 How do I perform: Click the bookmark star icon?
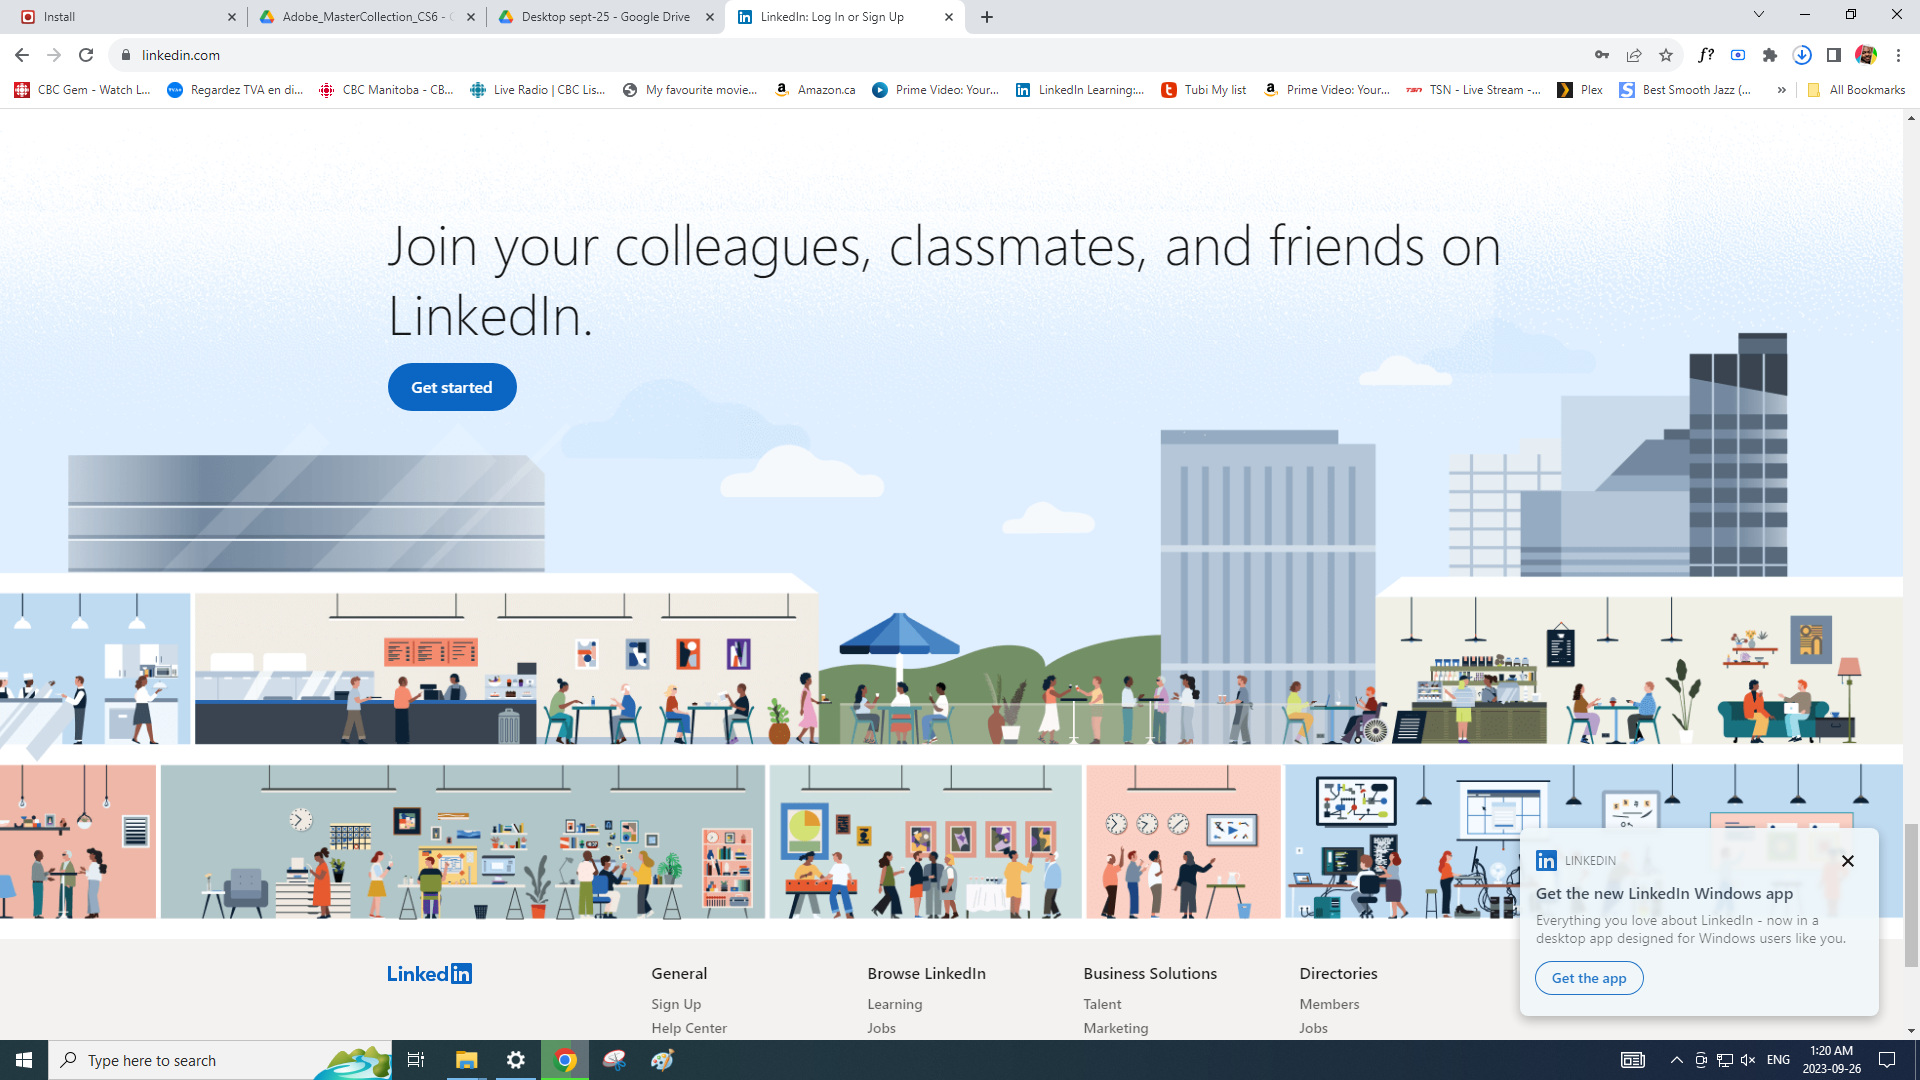point(1666,55)
